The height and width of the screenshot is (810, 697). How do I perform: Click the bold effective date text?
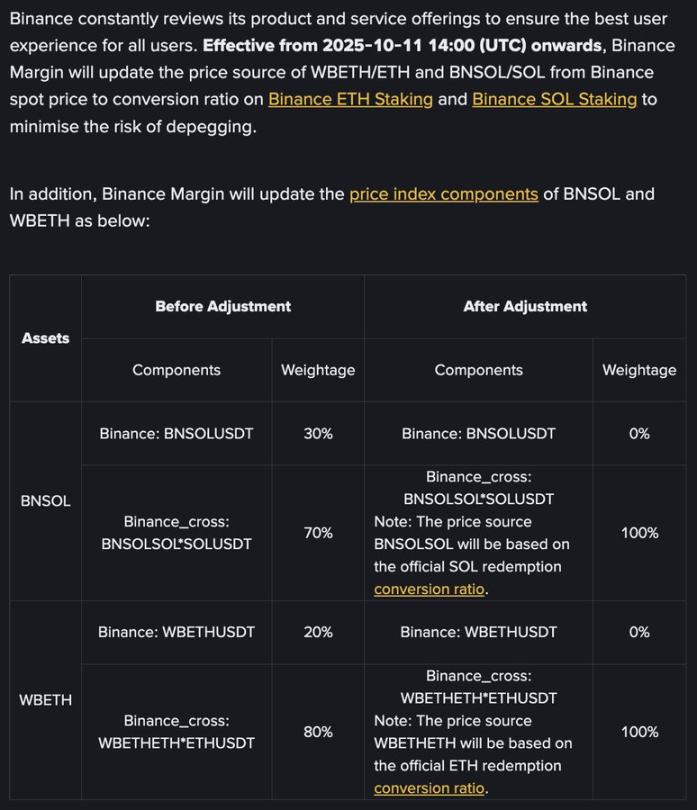[402, 46]
